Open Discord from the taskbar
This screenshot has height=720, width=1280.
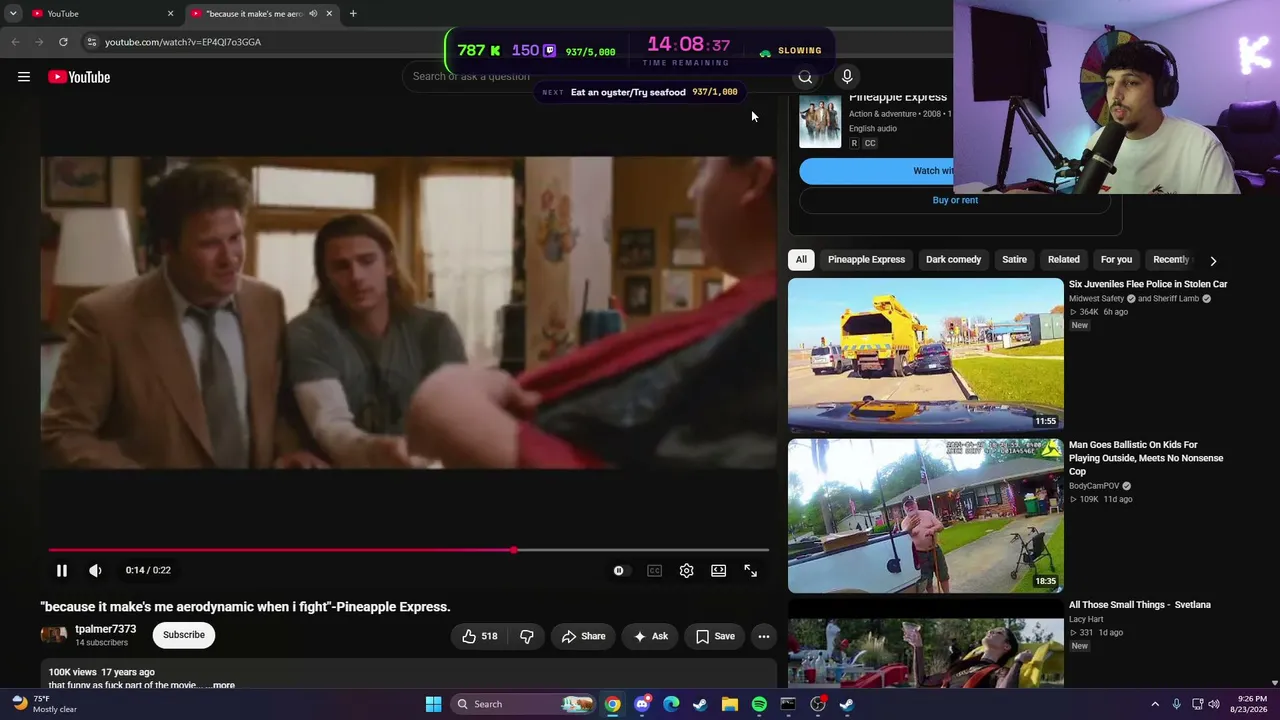coord(642,704)
